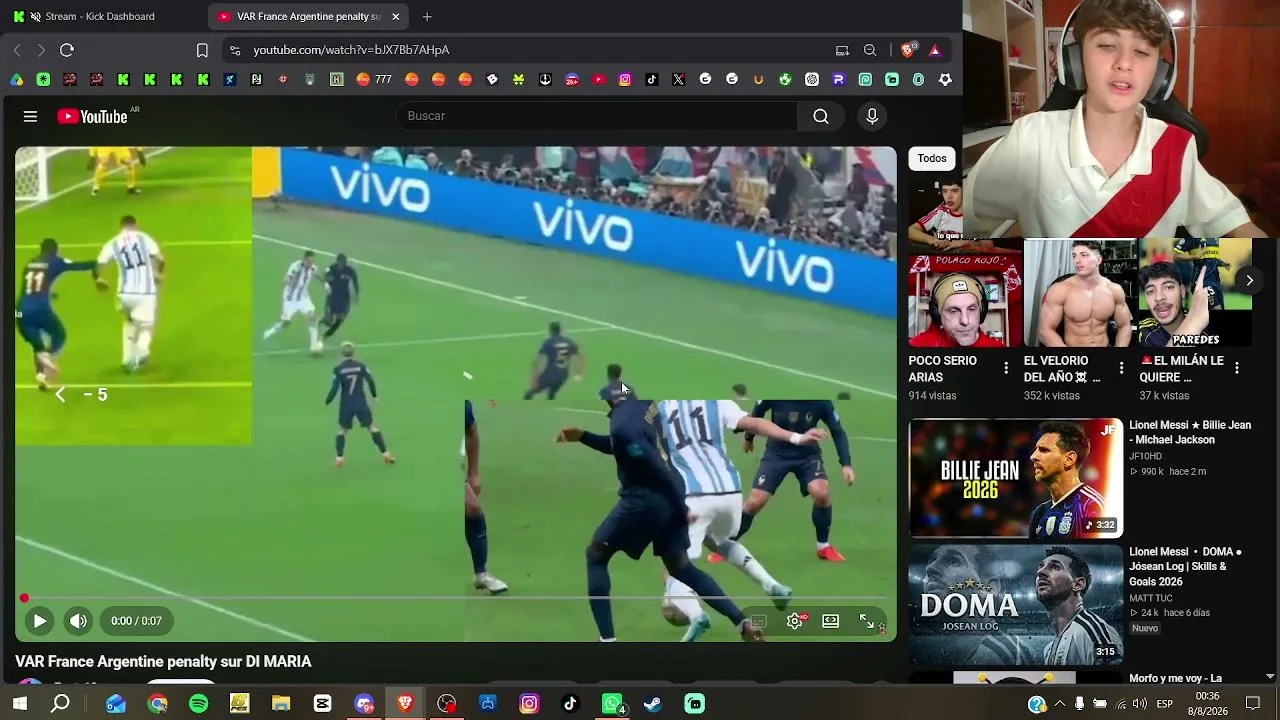Open site settings icon beside the URL
Screen dimensions: 1280x720
(234, 50)
